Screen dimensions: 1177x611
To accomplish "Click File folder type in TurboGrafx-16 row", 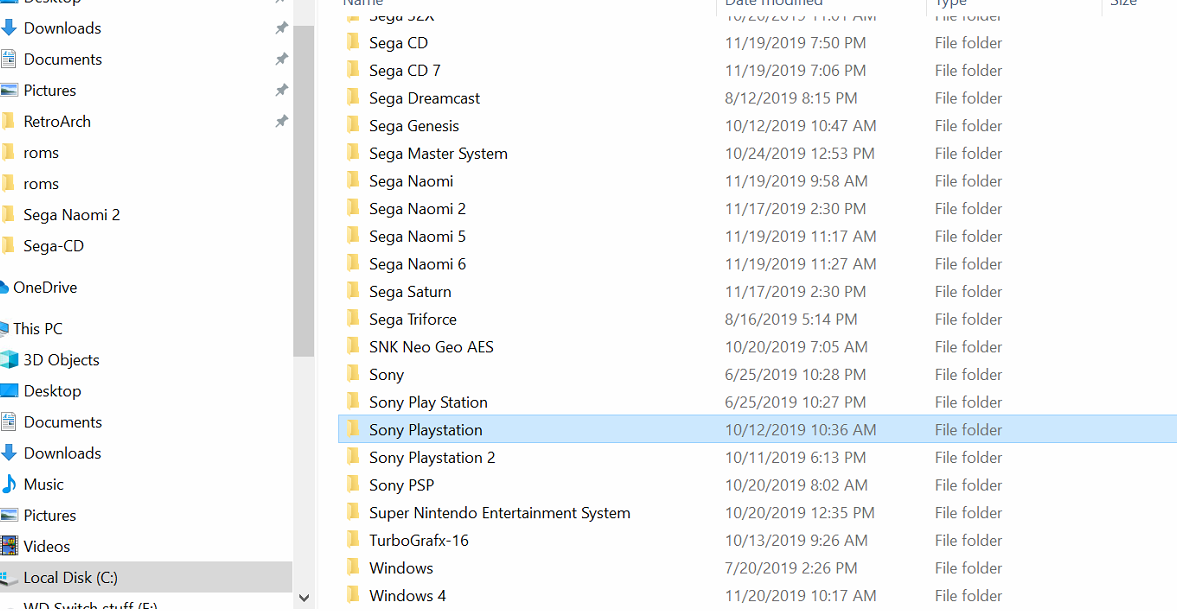I will [968, 540].
